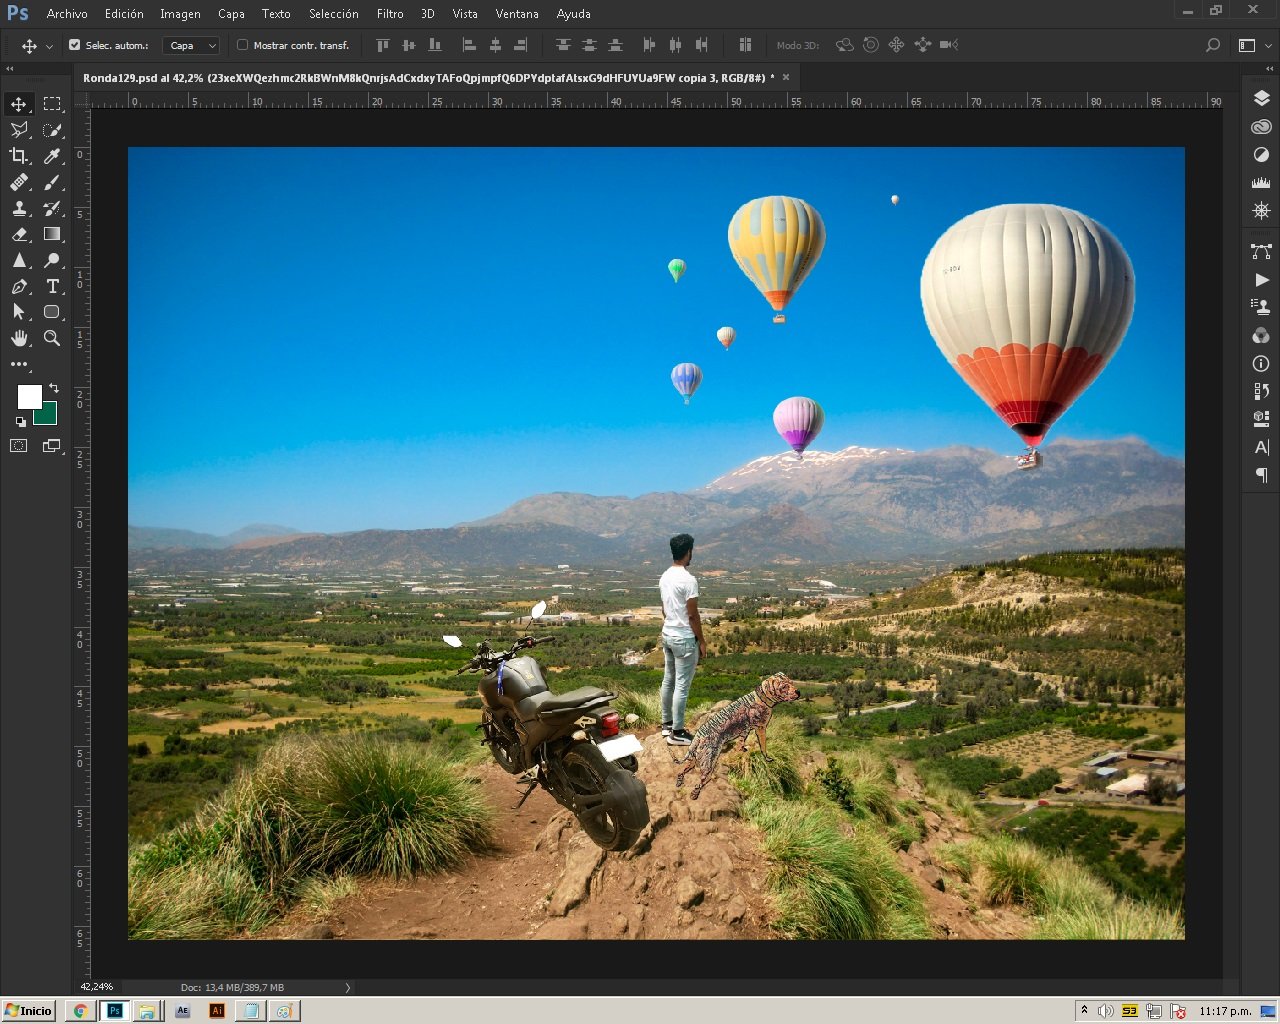Click the taskbar volume speaker icon
1280x1024 pixels.
coord(1106,1011)
